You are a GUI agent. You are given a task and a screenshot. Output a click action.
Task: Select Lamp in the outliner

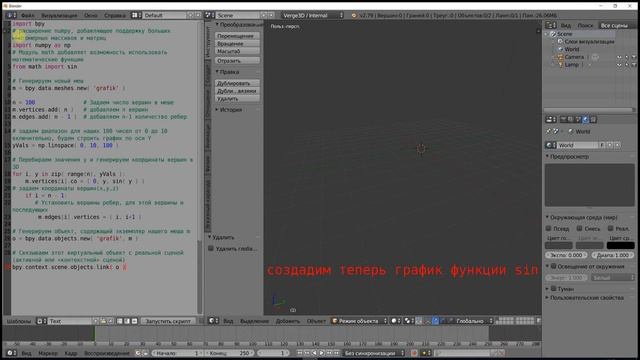coord(571,65)
